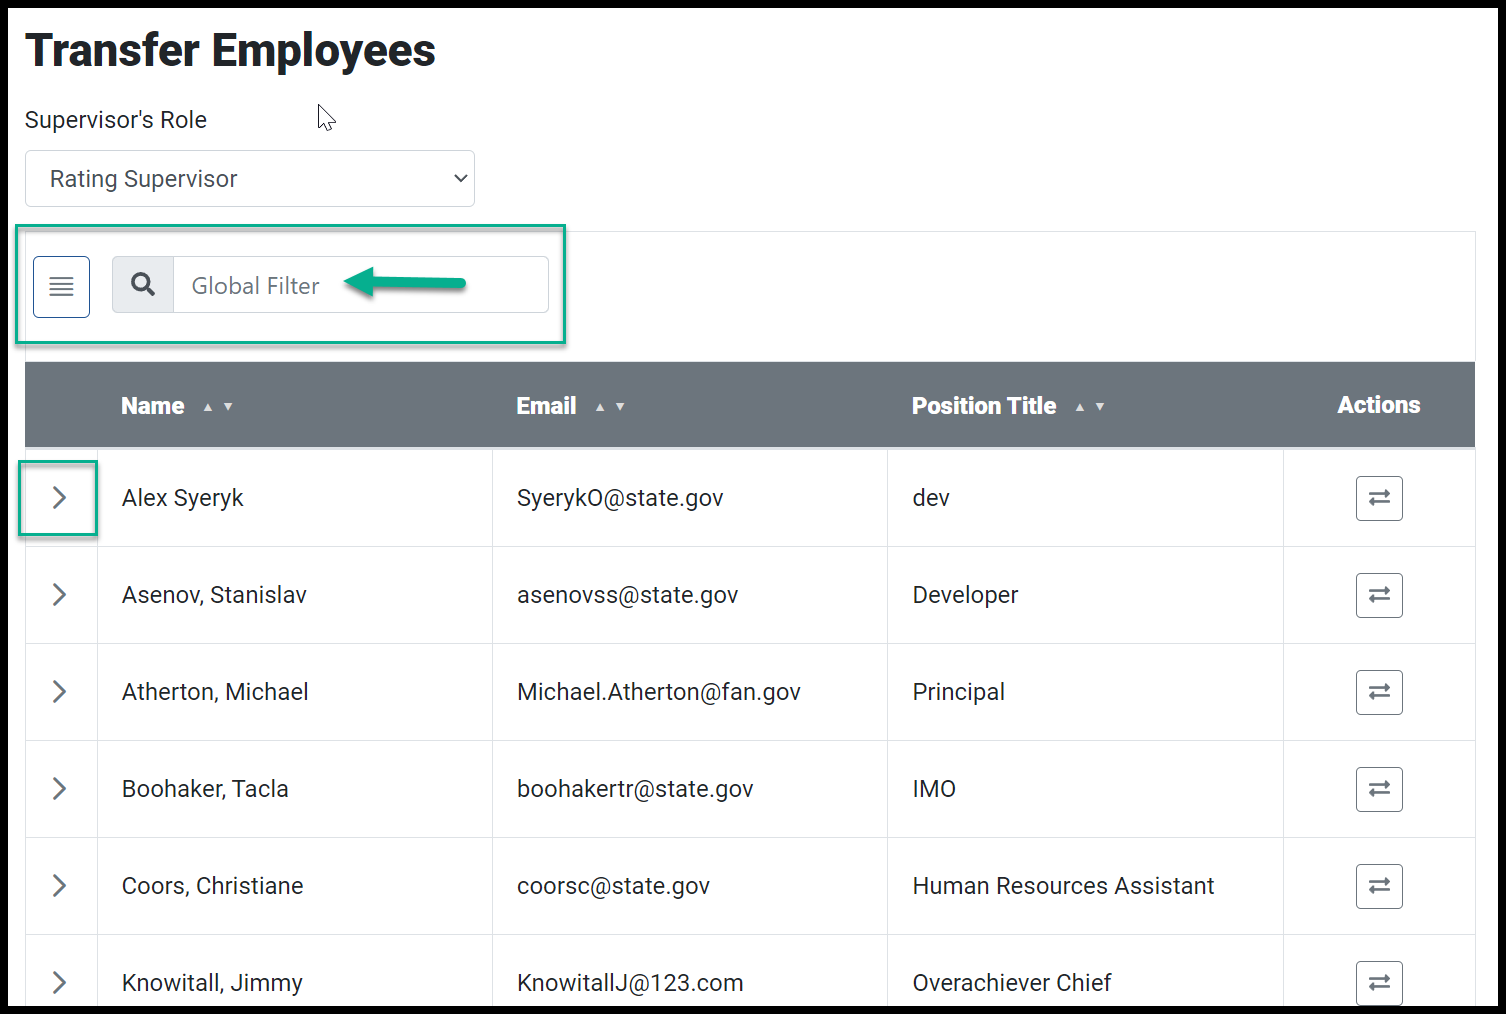Image resolution: width=1506 pixels, height=1014 pixels.
Task: Click the Transfer Employees heading
Action: 230,50
